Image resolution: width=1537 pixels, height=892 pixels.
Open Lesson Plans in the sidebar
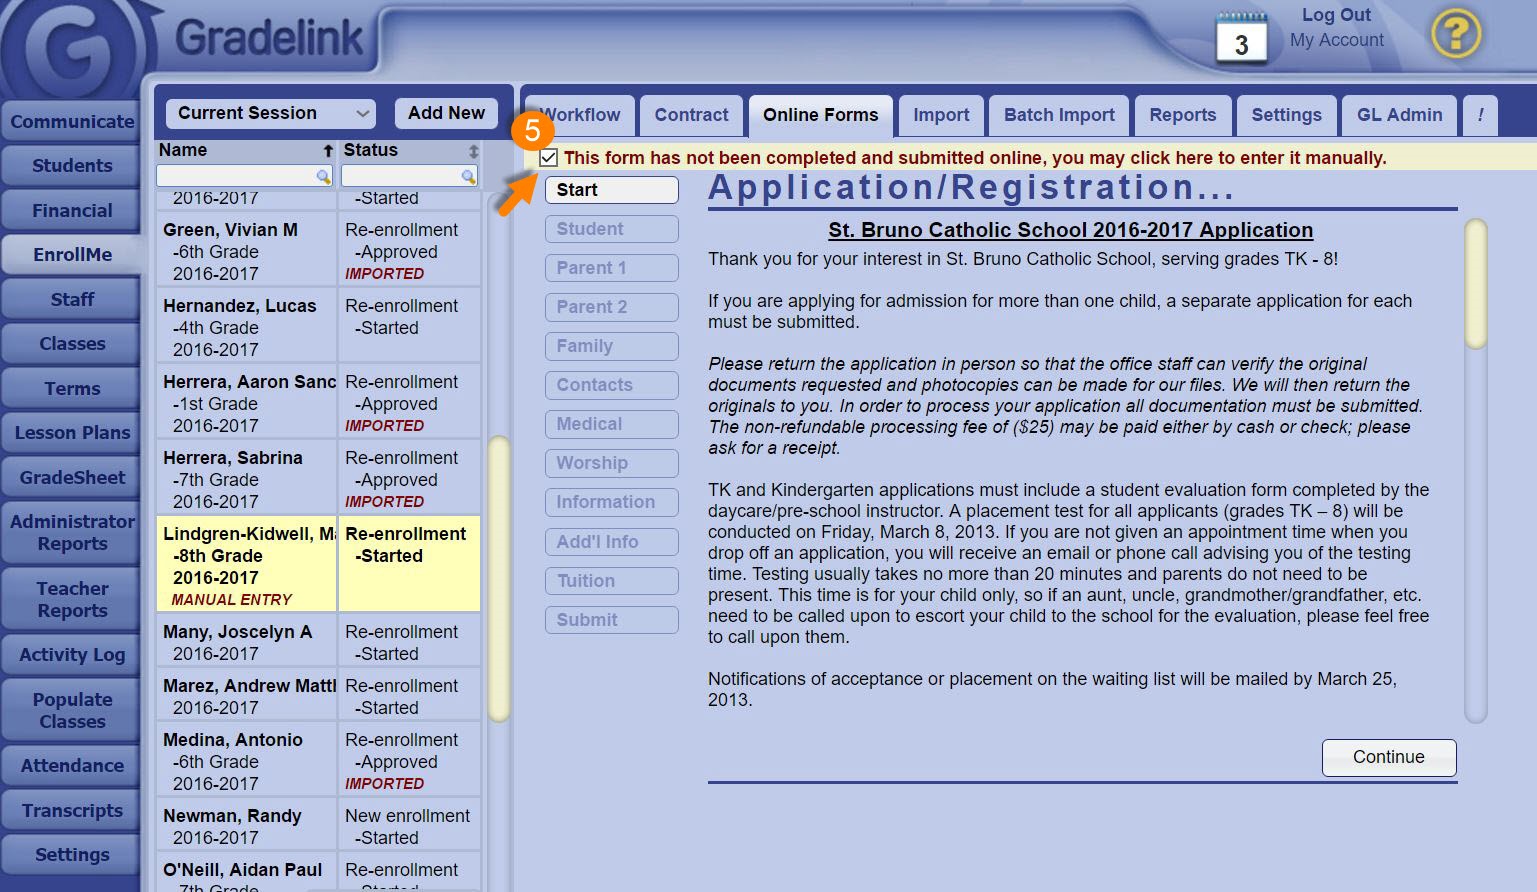[71, 433]
